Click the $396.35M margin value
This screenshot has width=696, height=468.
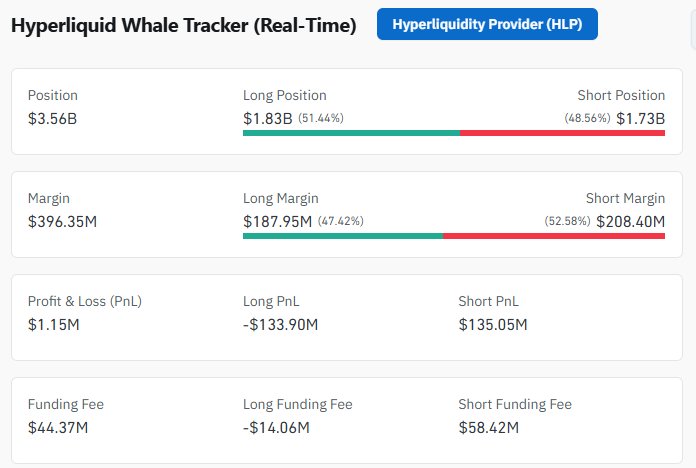[62, 221]
